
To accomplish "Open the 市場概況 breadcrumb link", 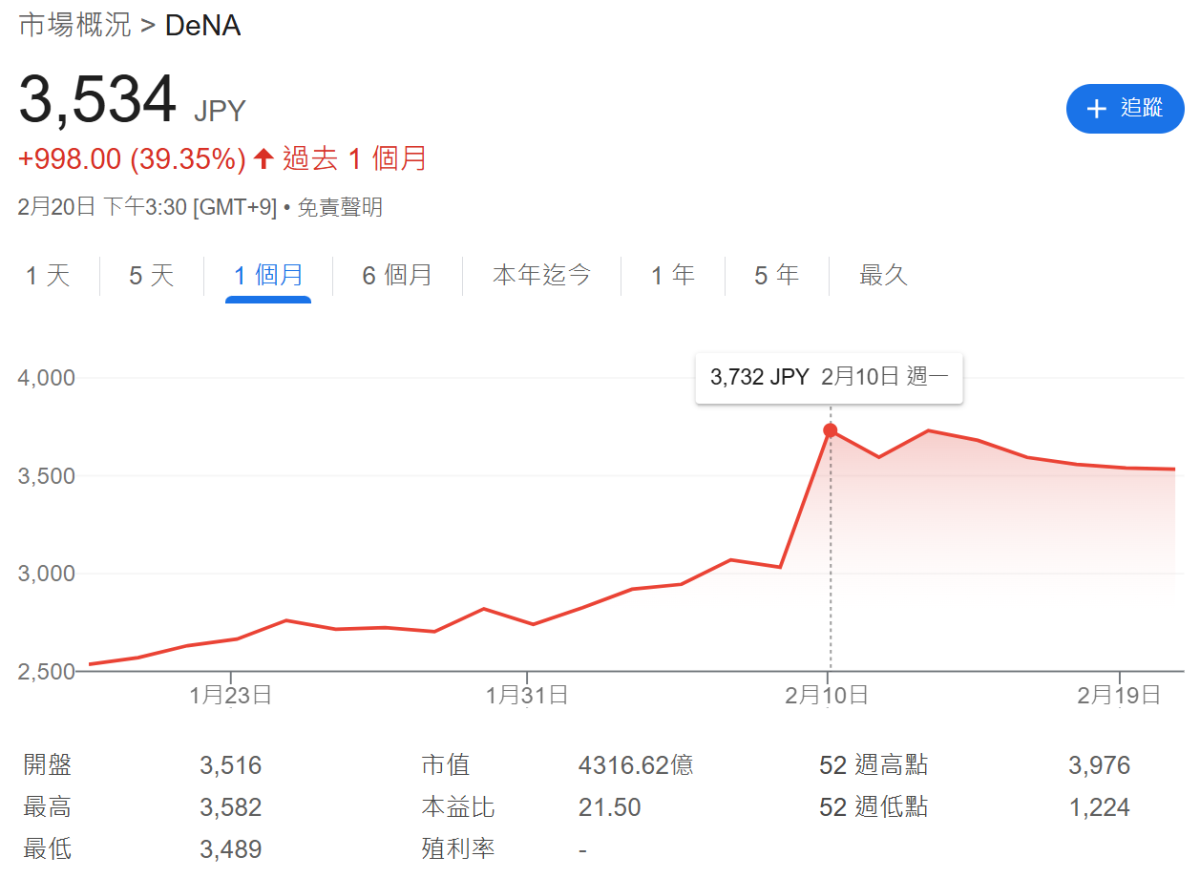I will pyautogui.click(x=75, y=25).
